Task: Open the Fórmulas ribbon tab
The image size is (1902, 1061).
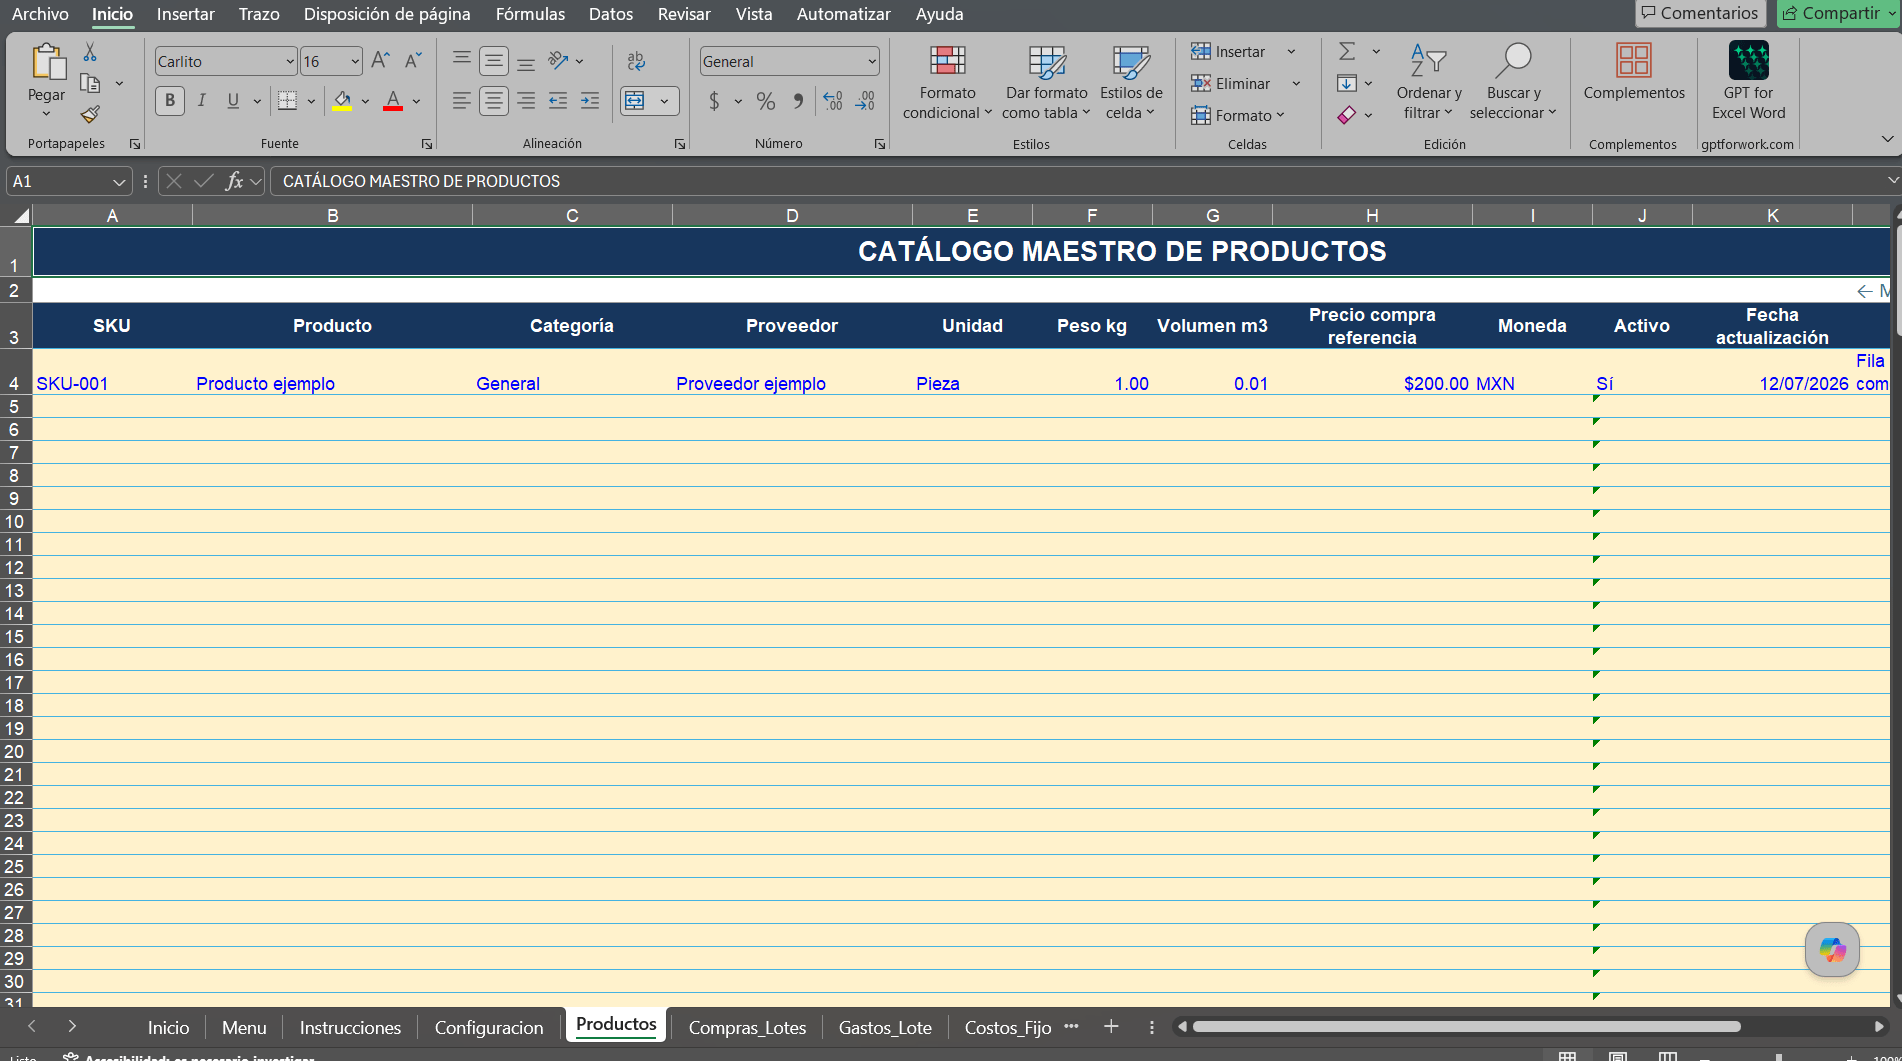Action: [530, 14]
